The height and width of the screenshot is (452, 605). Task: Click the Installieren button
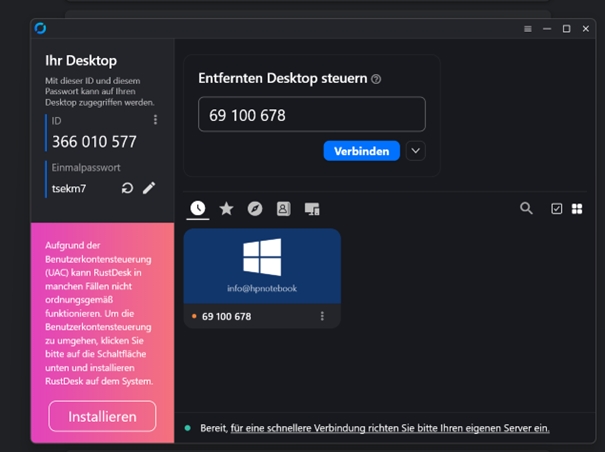coord(102,416)
